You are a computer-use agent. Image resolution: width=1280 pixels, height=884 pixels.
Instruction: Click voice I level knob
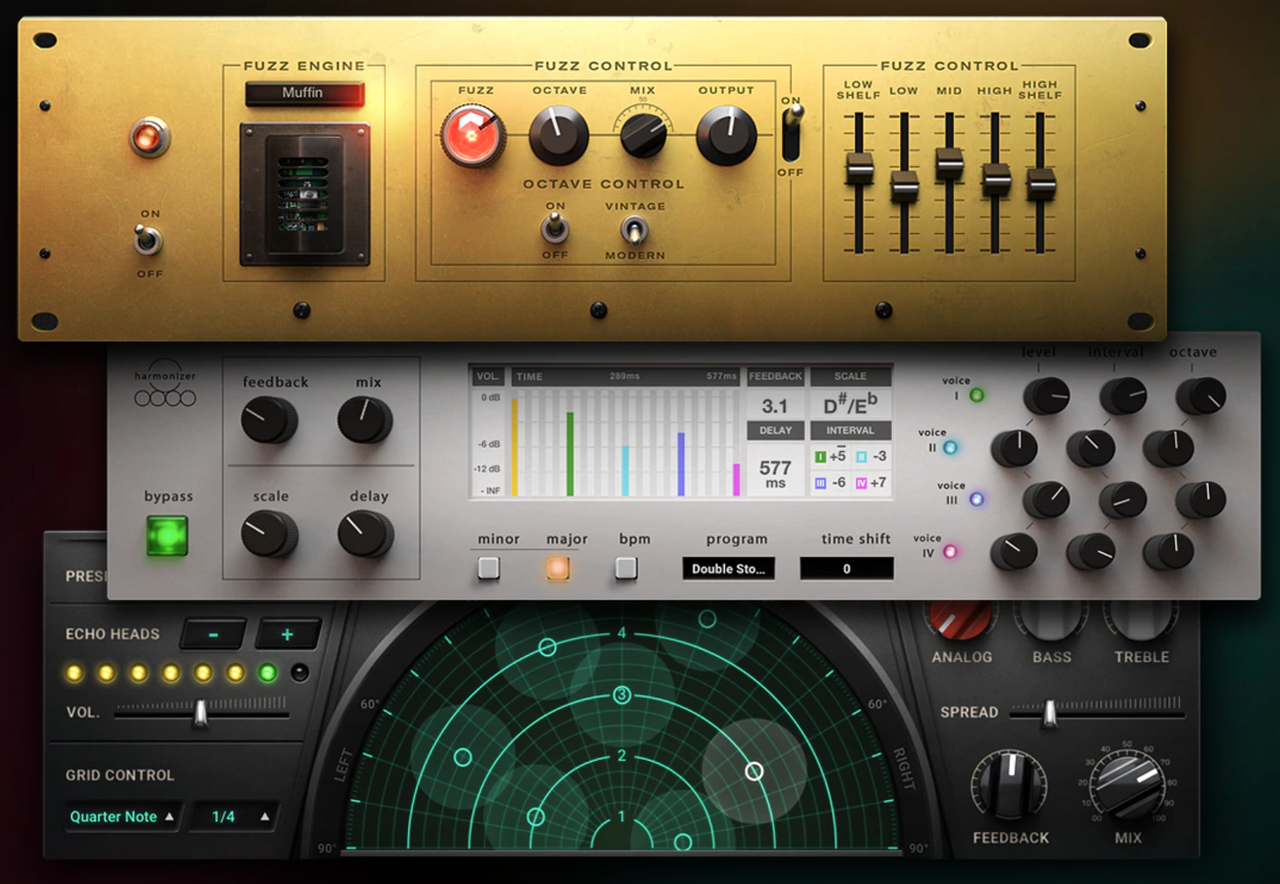[x=1046, y=396]
